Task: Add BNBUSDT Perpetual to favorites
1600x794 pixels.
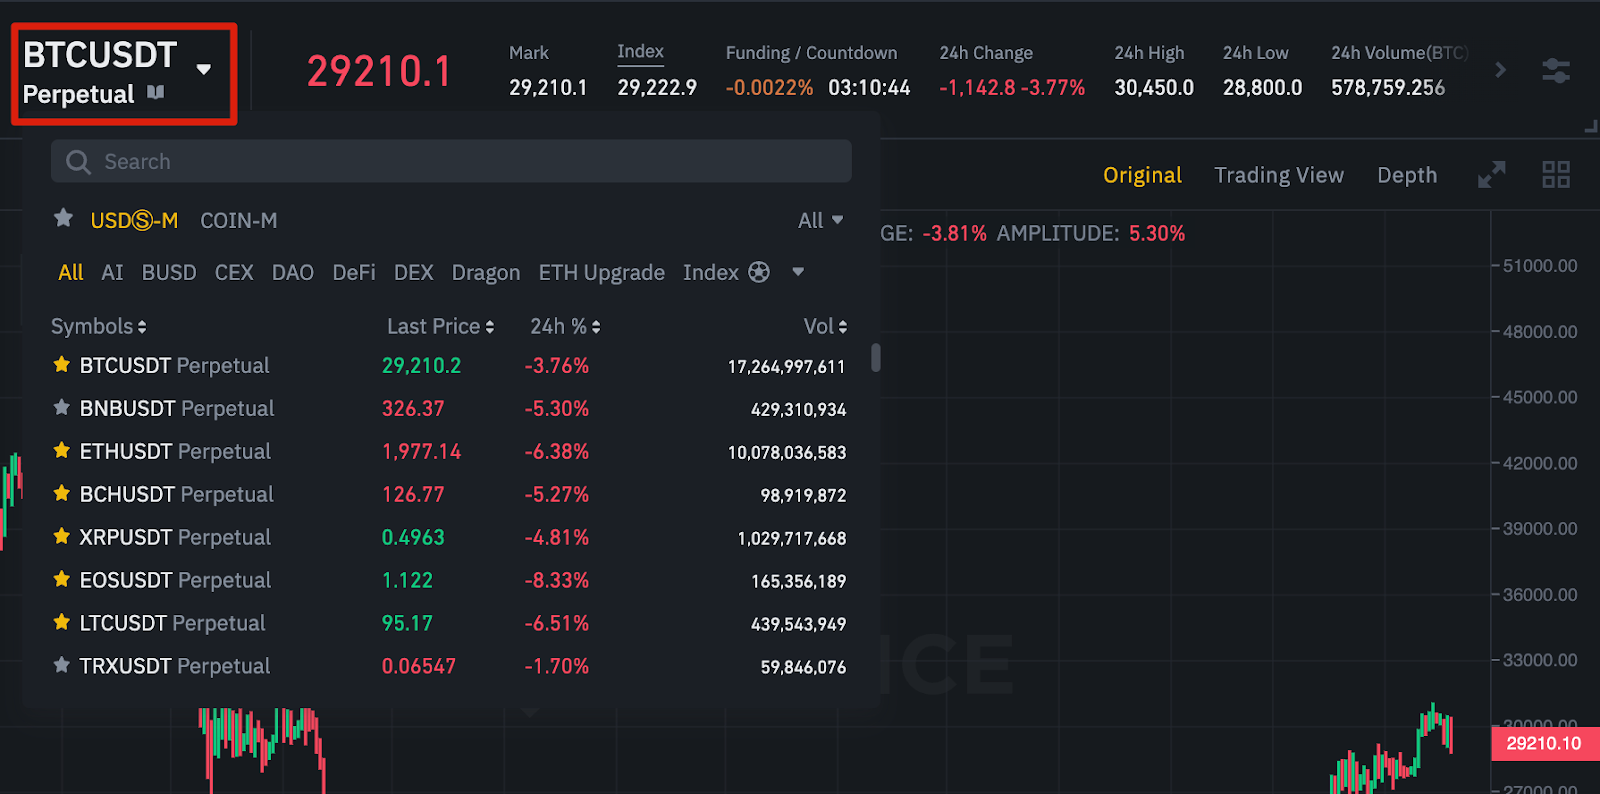Action: (62, 408)
